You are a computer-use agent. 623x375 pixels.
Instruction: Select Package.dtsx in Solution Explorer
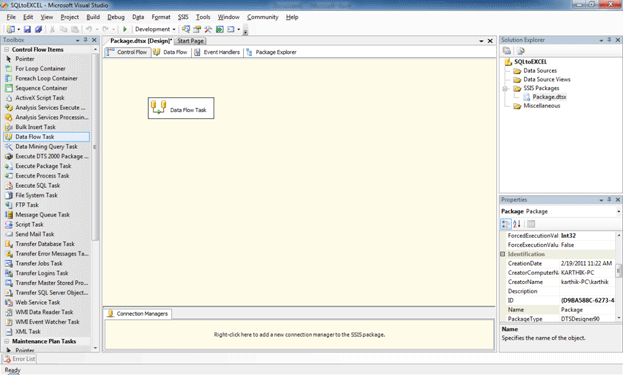(x=549, y=97)
